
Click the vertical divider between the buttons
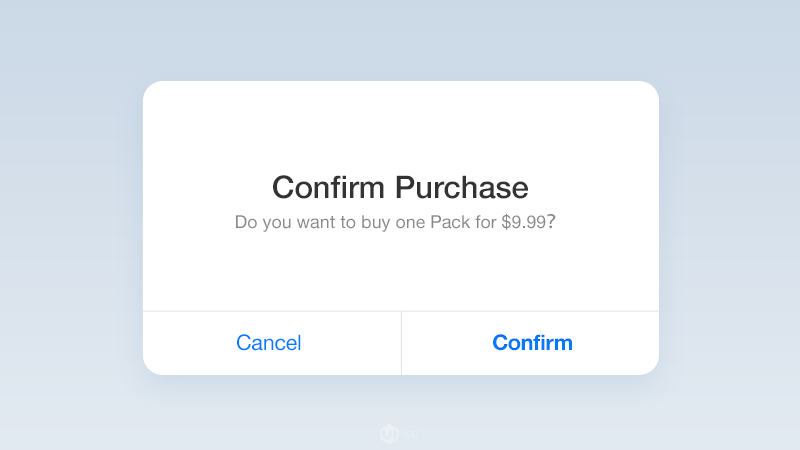coord(401,343)
